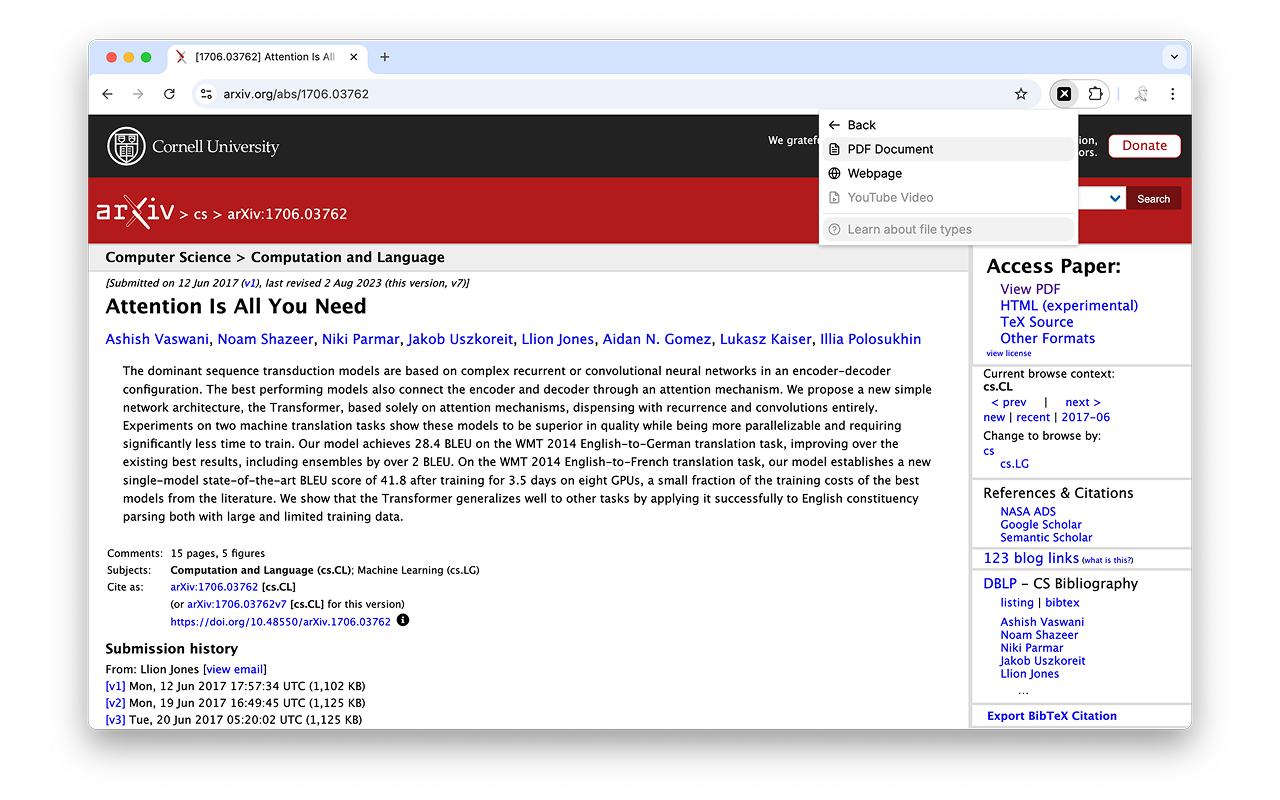The image size is (1280, 800).
Task: Open a new browser tab with the plus
Action: pyautogui.click(x=385, y=57)
